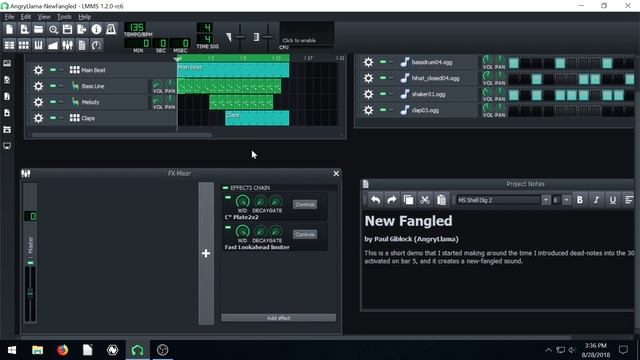Create a new project via toolbar icon

click(x=9, y=29)
